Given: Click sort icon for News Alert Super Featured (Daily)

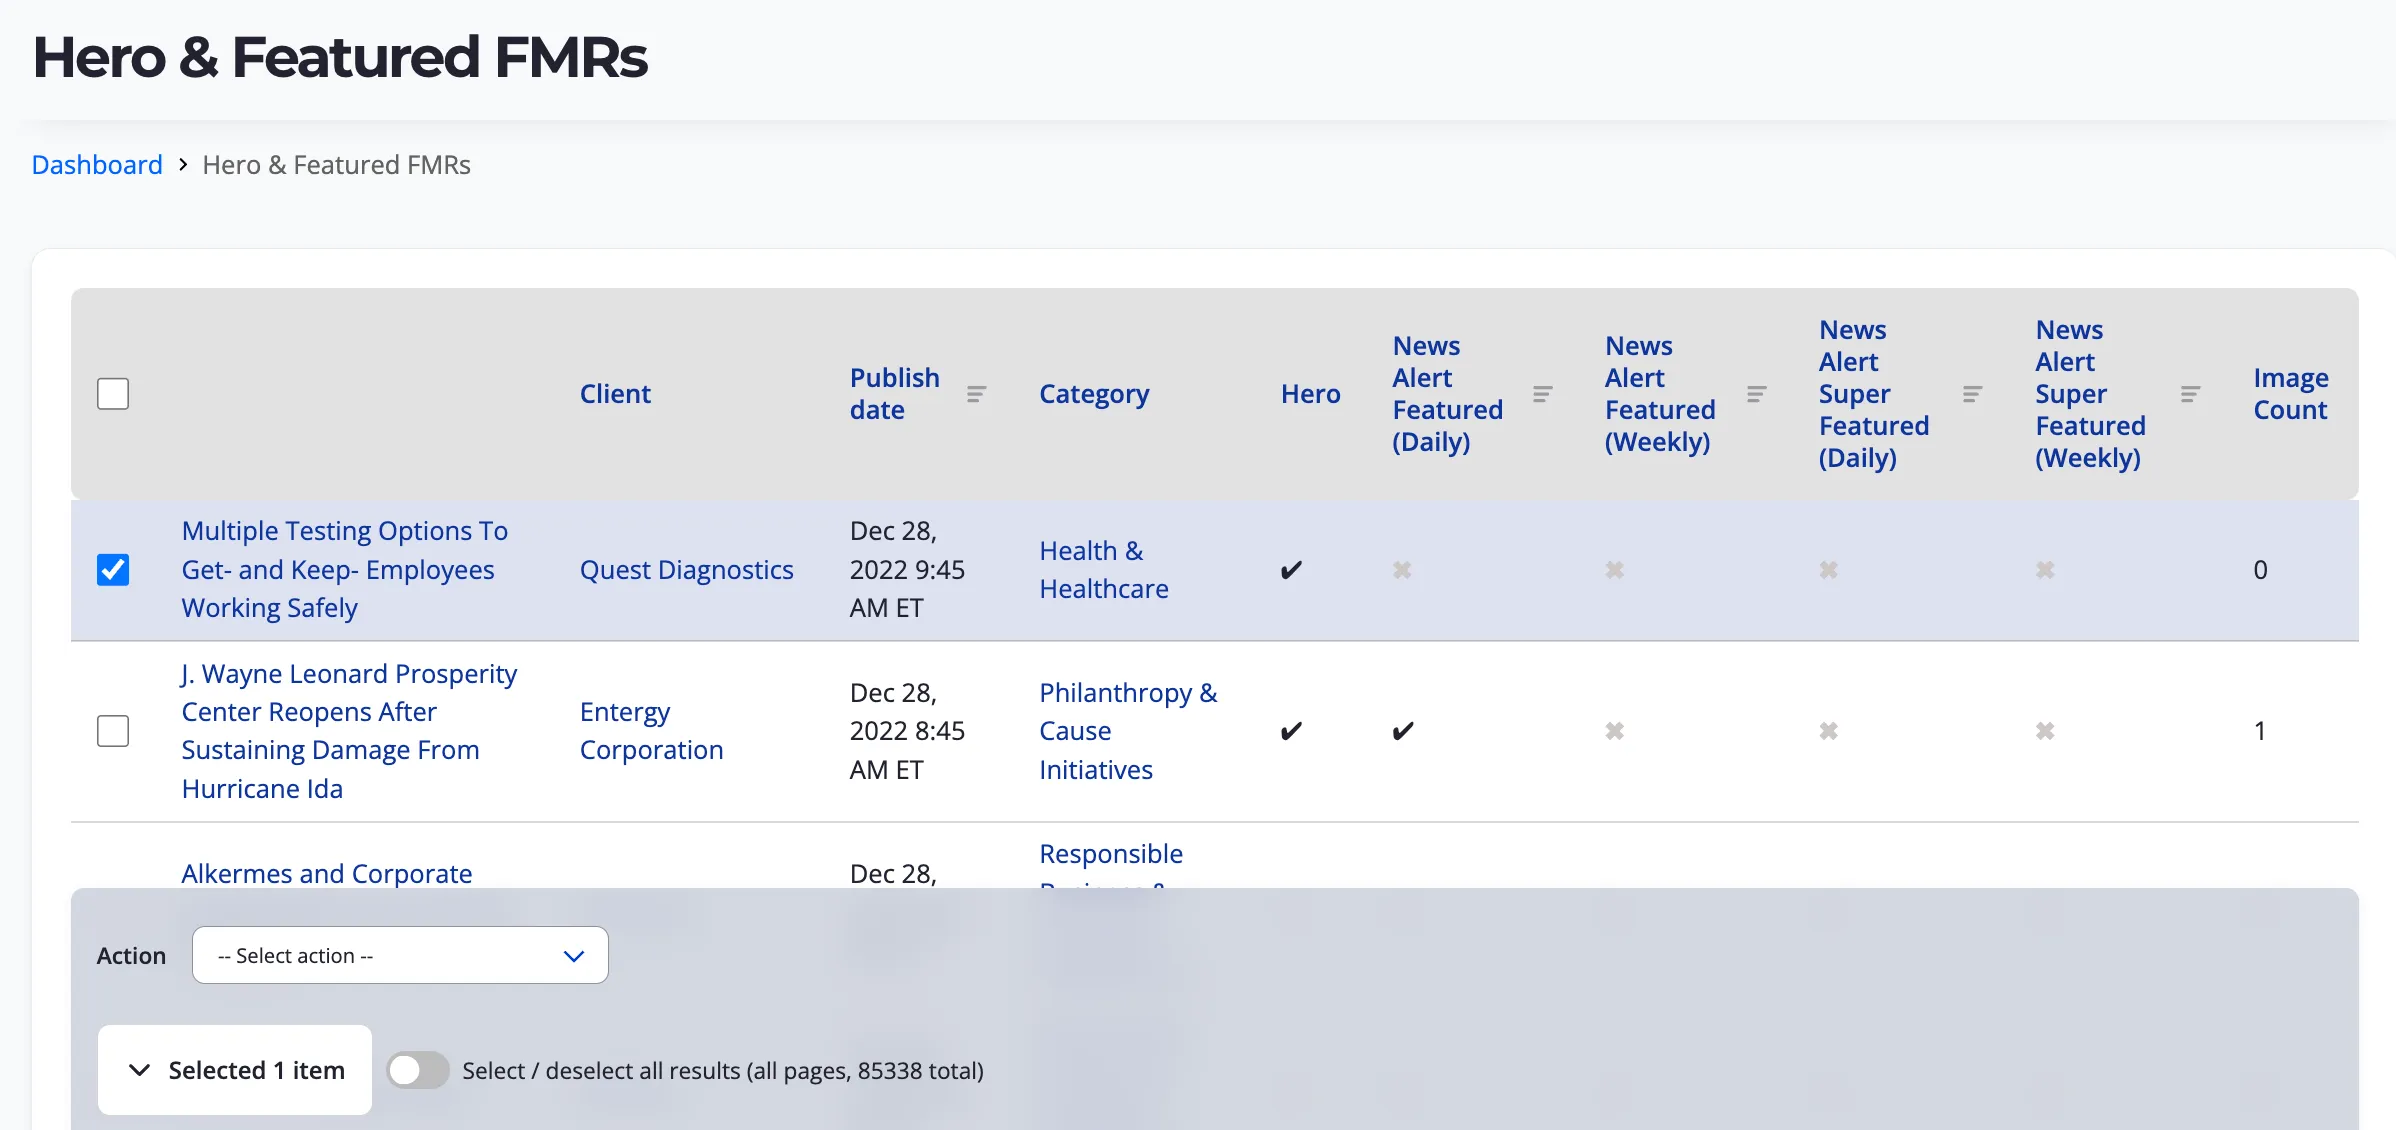Looking at the screenshot, I should [x=1973, y=394].
